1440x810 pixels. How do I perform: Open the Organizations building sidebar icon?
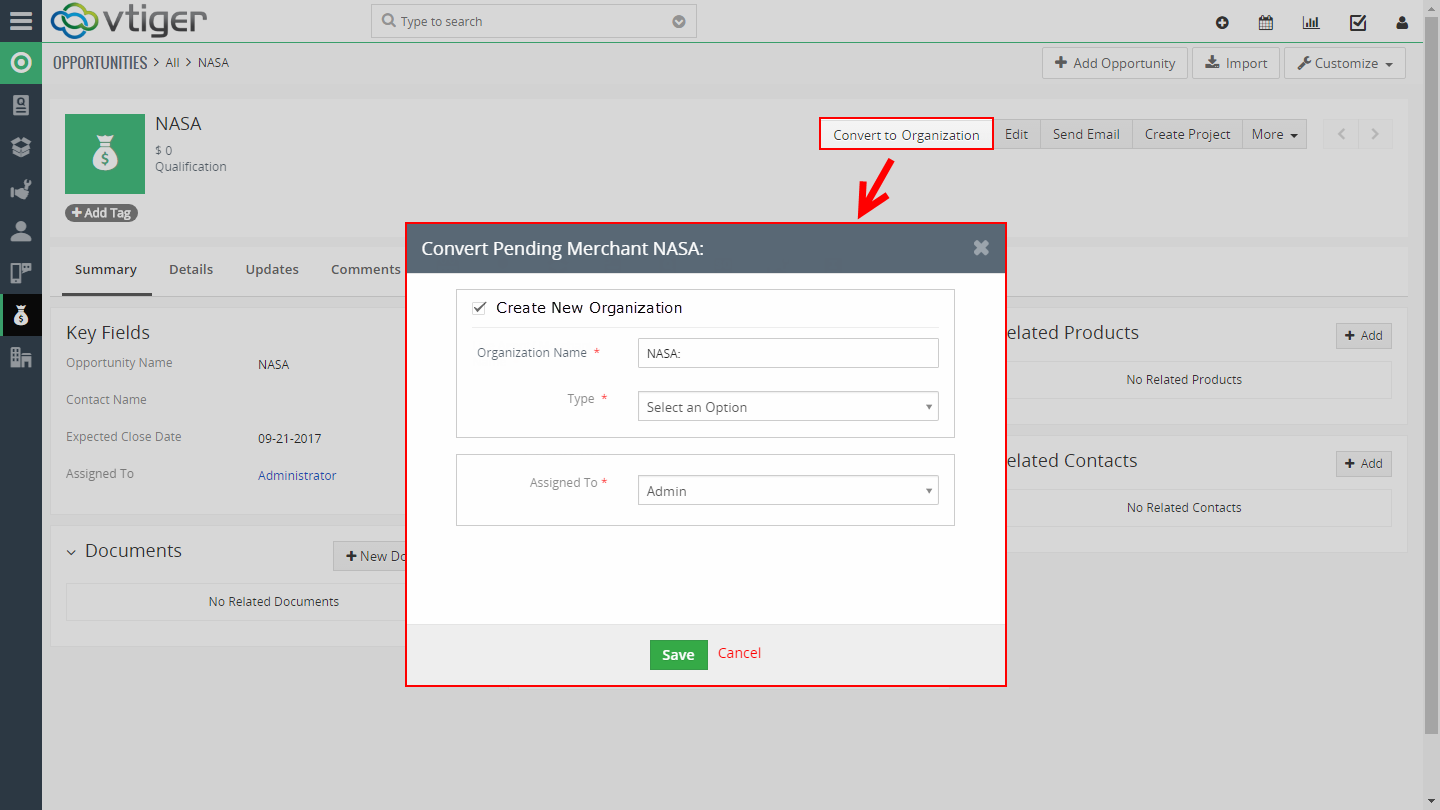pos(21,357)
